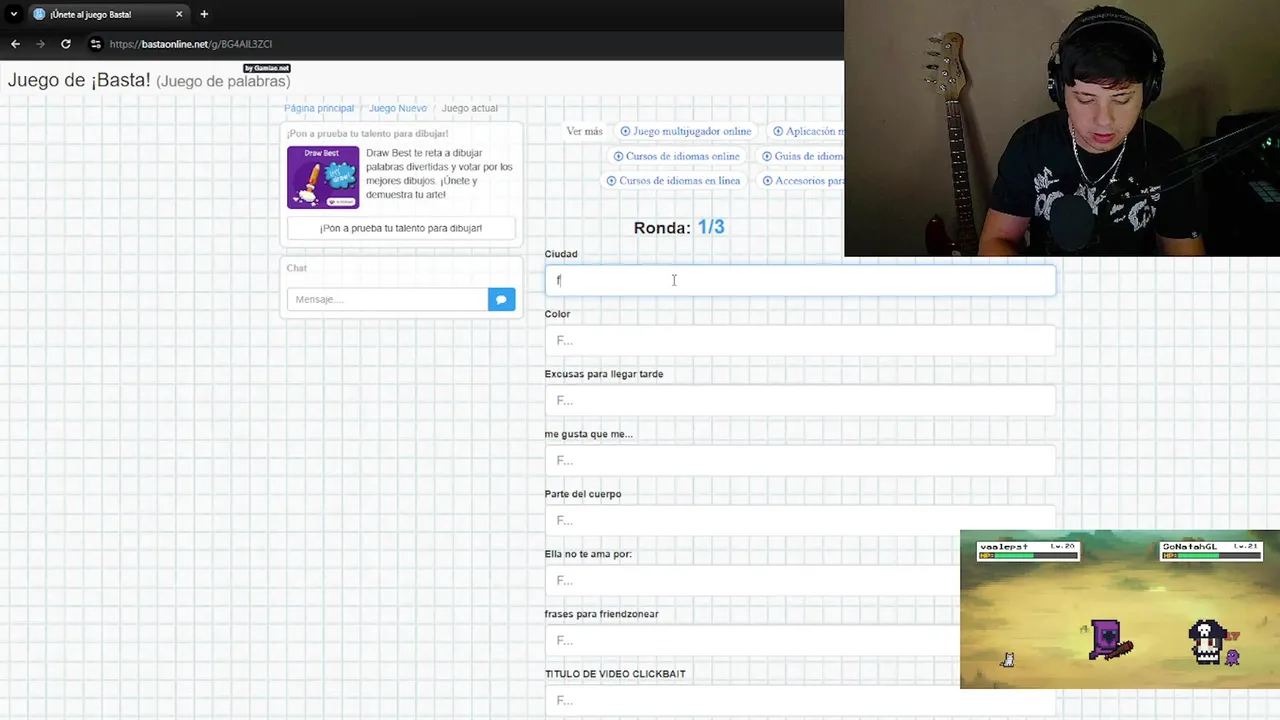Click the 'Ronda: 1/3' round indicator
The height and width of the screenshot is (720, 1280).
tap(679, 227)
